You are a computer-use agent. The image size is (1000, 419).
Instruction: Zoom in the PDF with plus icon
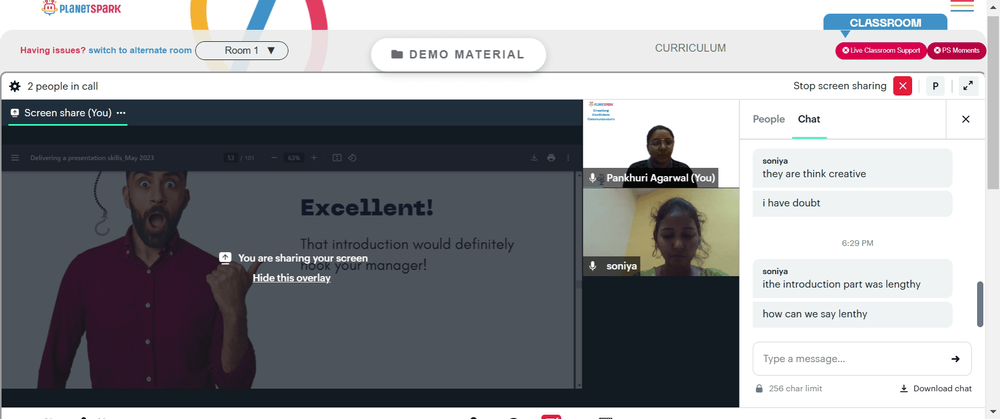314,158
